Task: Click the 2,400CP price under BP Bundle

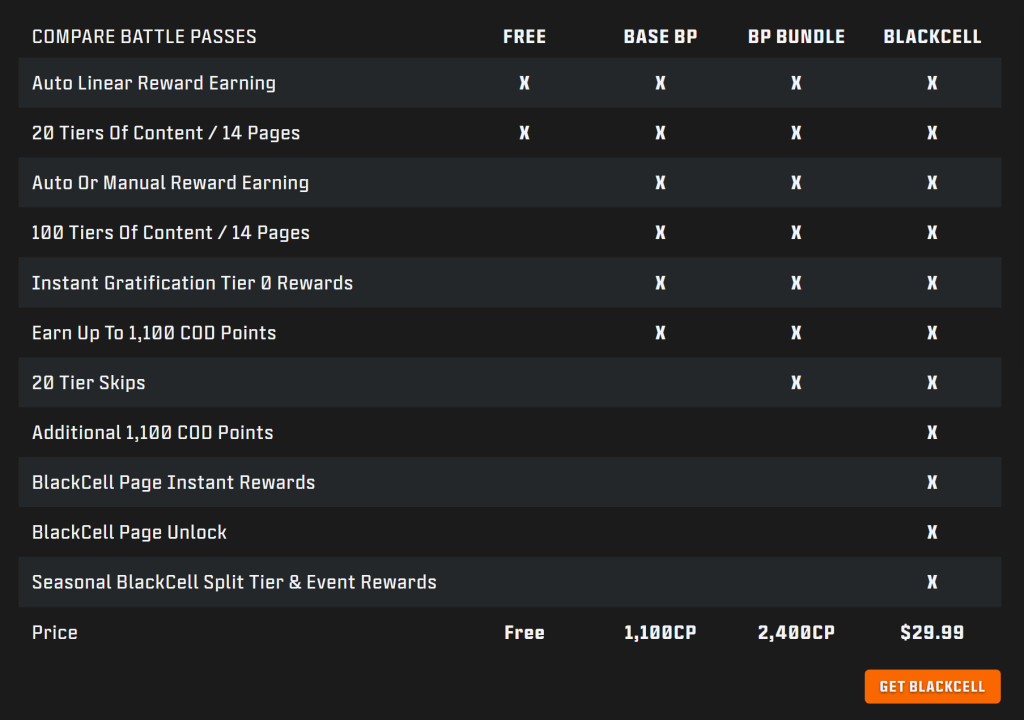Action: tap(796, 632)
